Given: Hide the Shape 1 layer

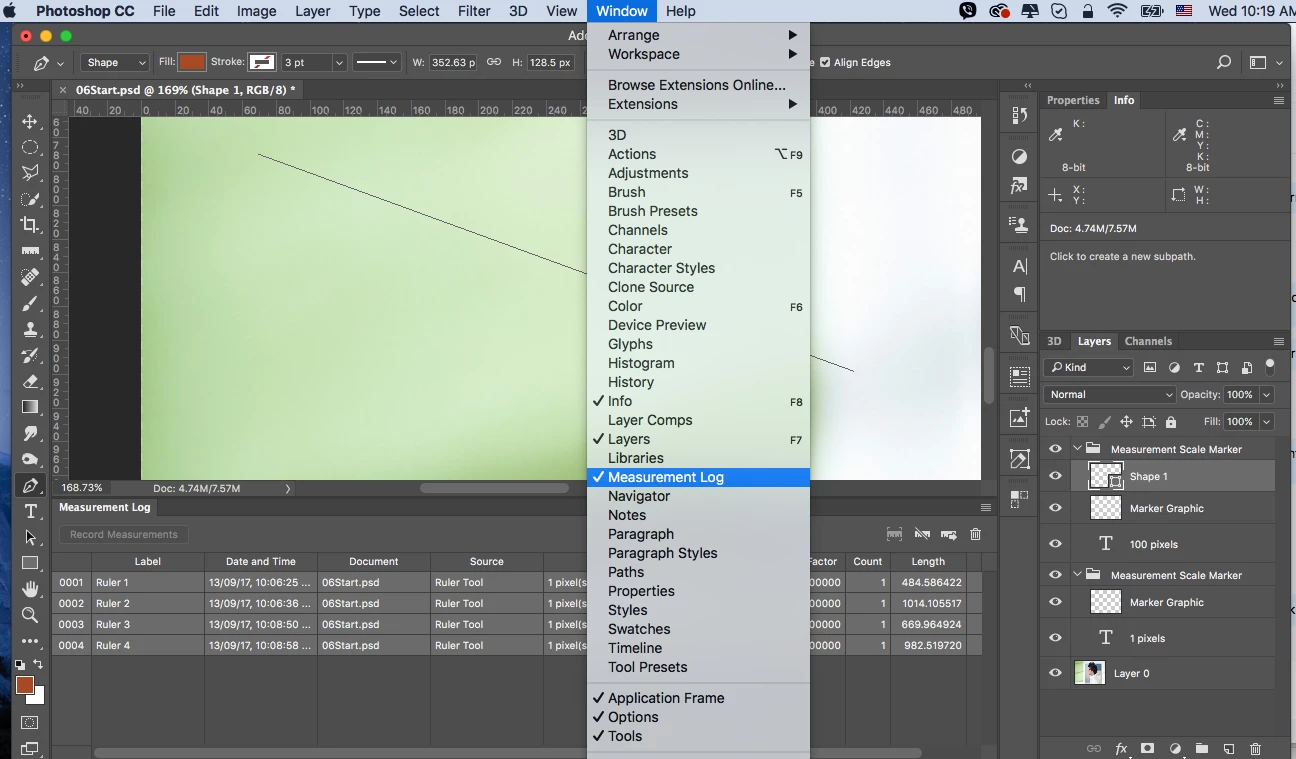Looking at the screenshot, I should [1055, 476].
